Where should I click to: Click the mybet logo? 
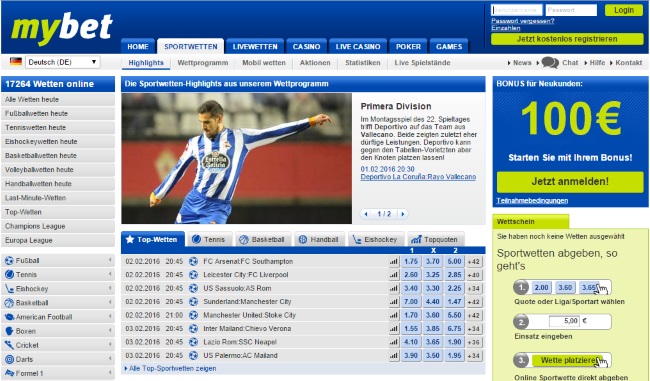pos(61,28)
